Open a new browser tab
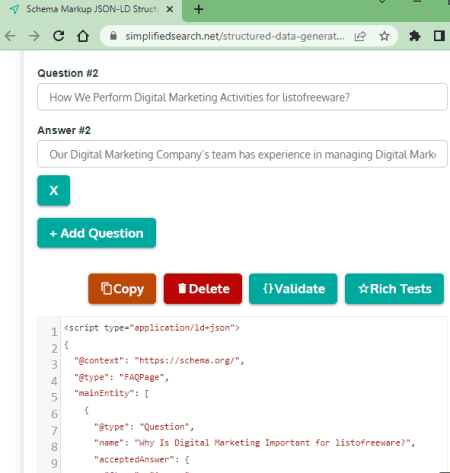The width and height of the screenshot is (450, 473). click(x=199, y=9)
